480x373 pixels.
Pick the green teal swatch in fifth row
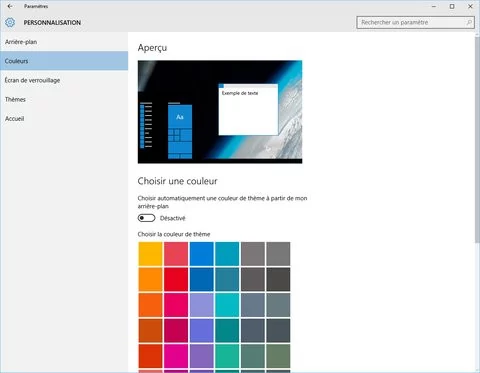(227, 356)
